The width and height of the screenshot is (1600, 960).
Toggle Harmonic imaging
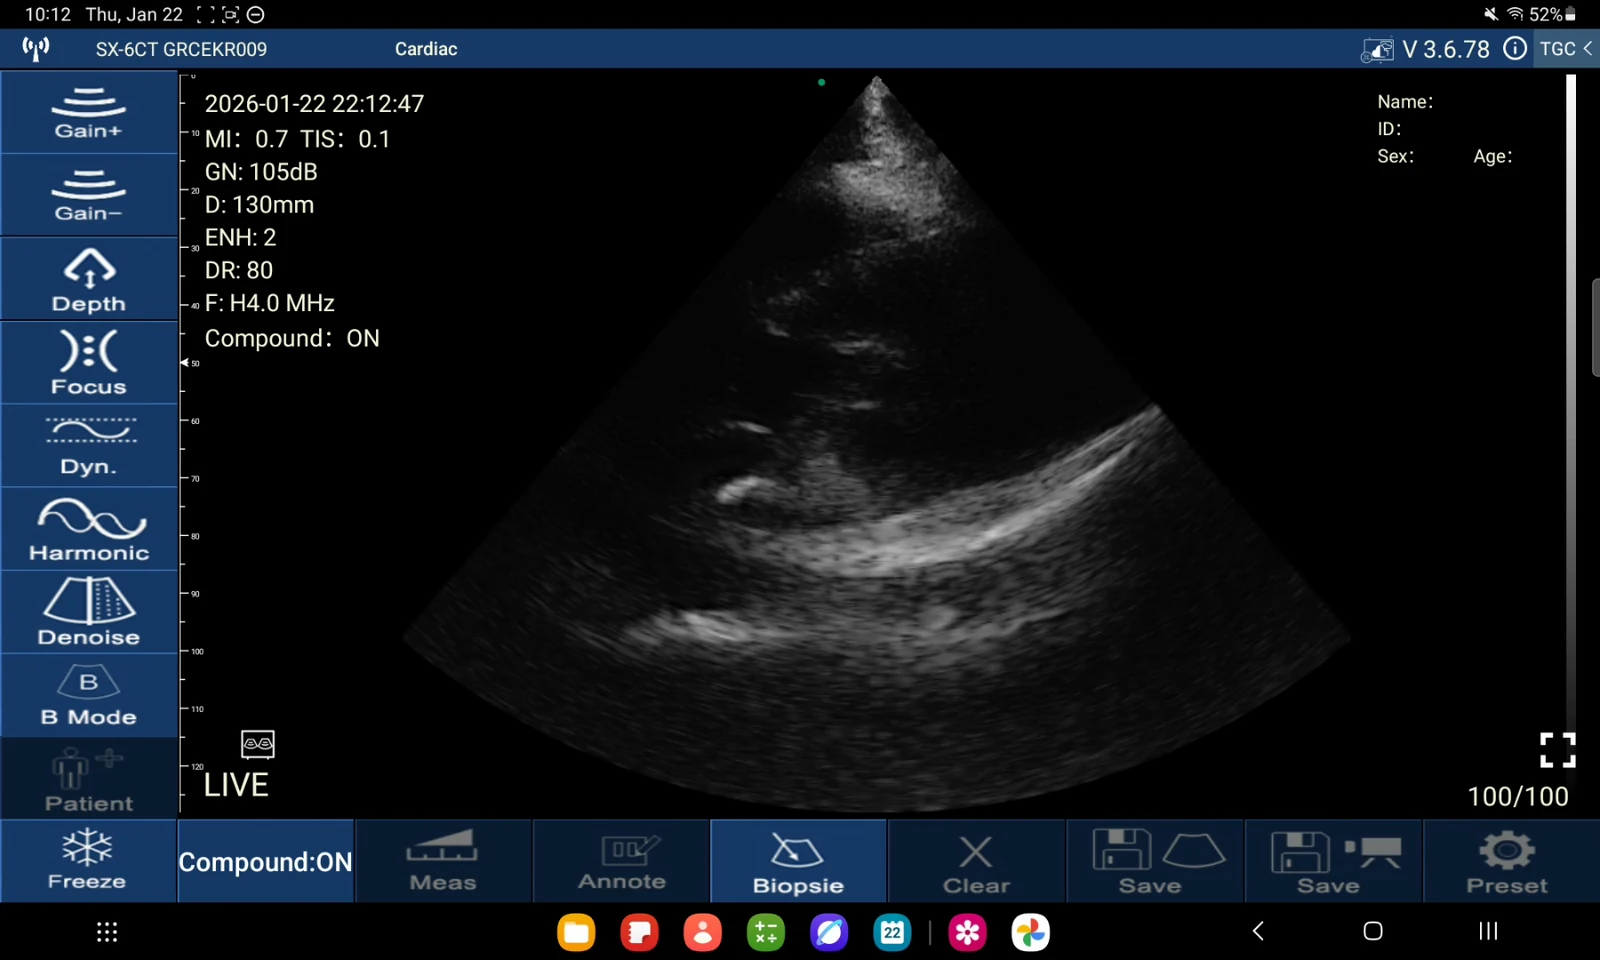(x=89, y=529)
